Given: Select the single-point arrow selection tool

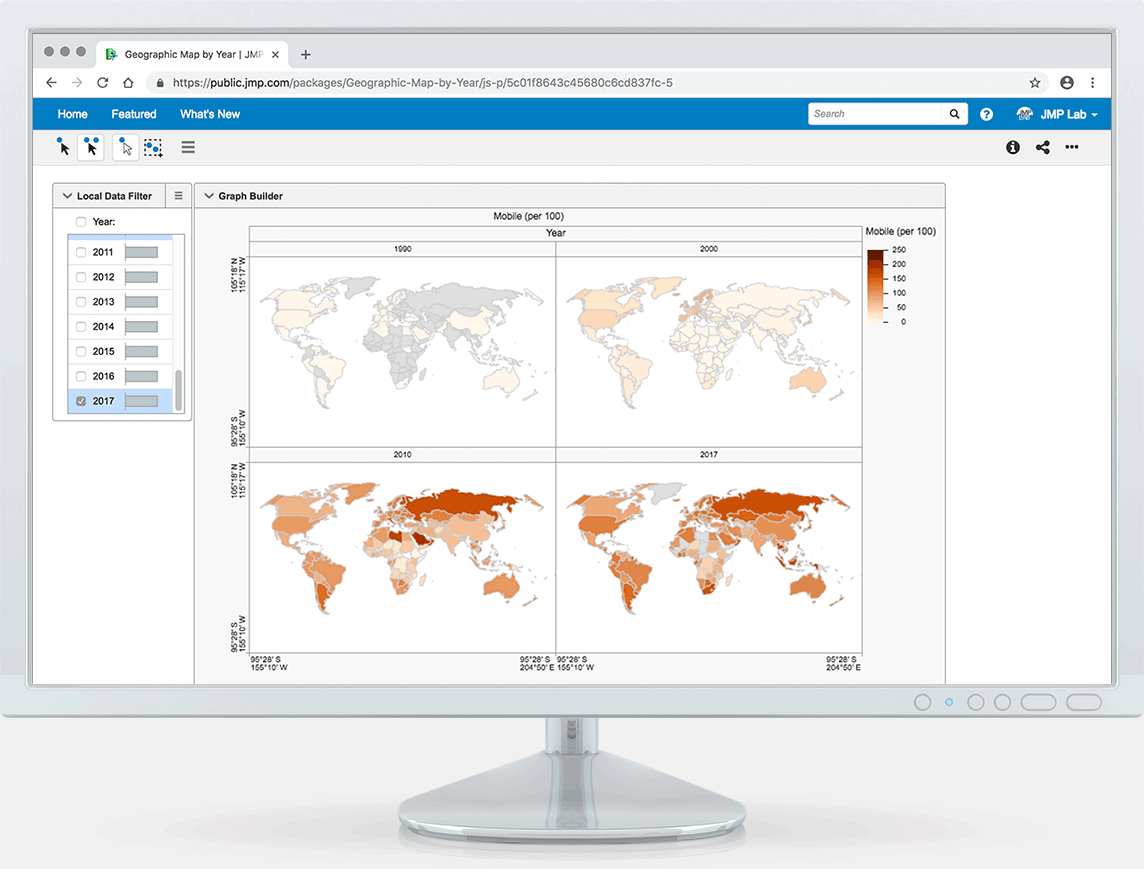Looking at the screenshot, I should (63, 147).
